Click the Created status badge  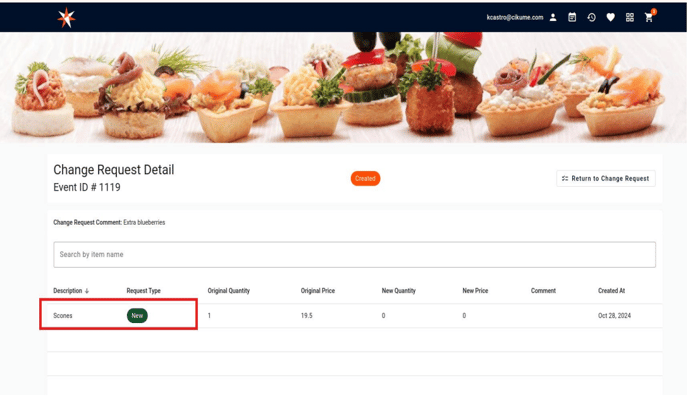coord(365,178)
